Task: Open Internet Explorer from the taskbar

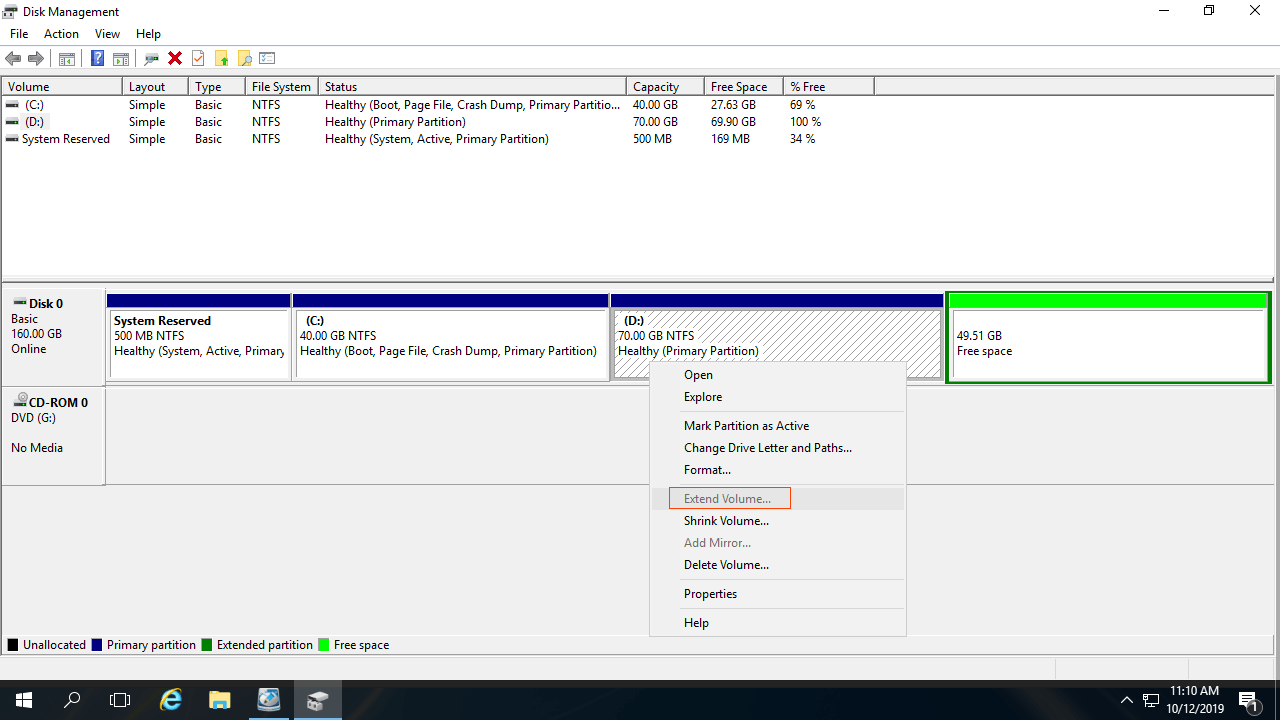Action: click(x=171, y=700)
